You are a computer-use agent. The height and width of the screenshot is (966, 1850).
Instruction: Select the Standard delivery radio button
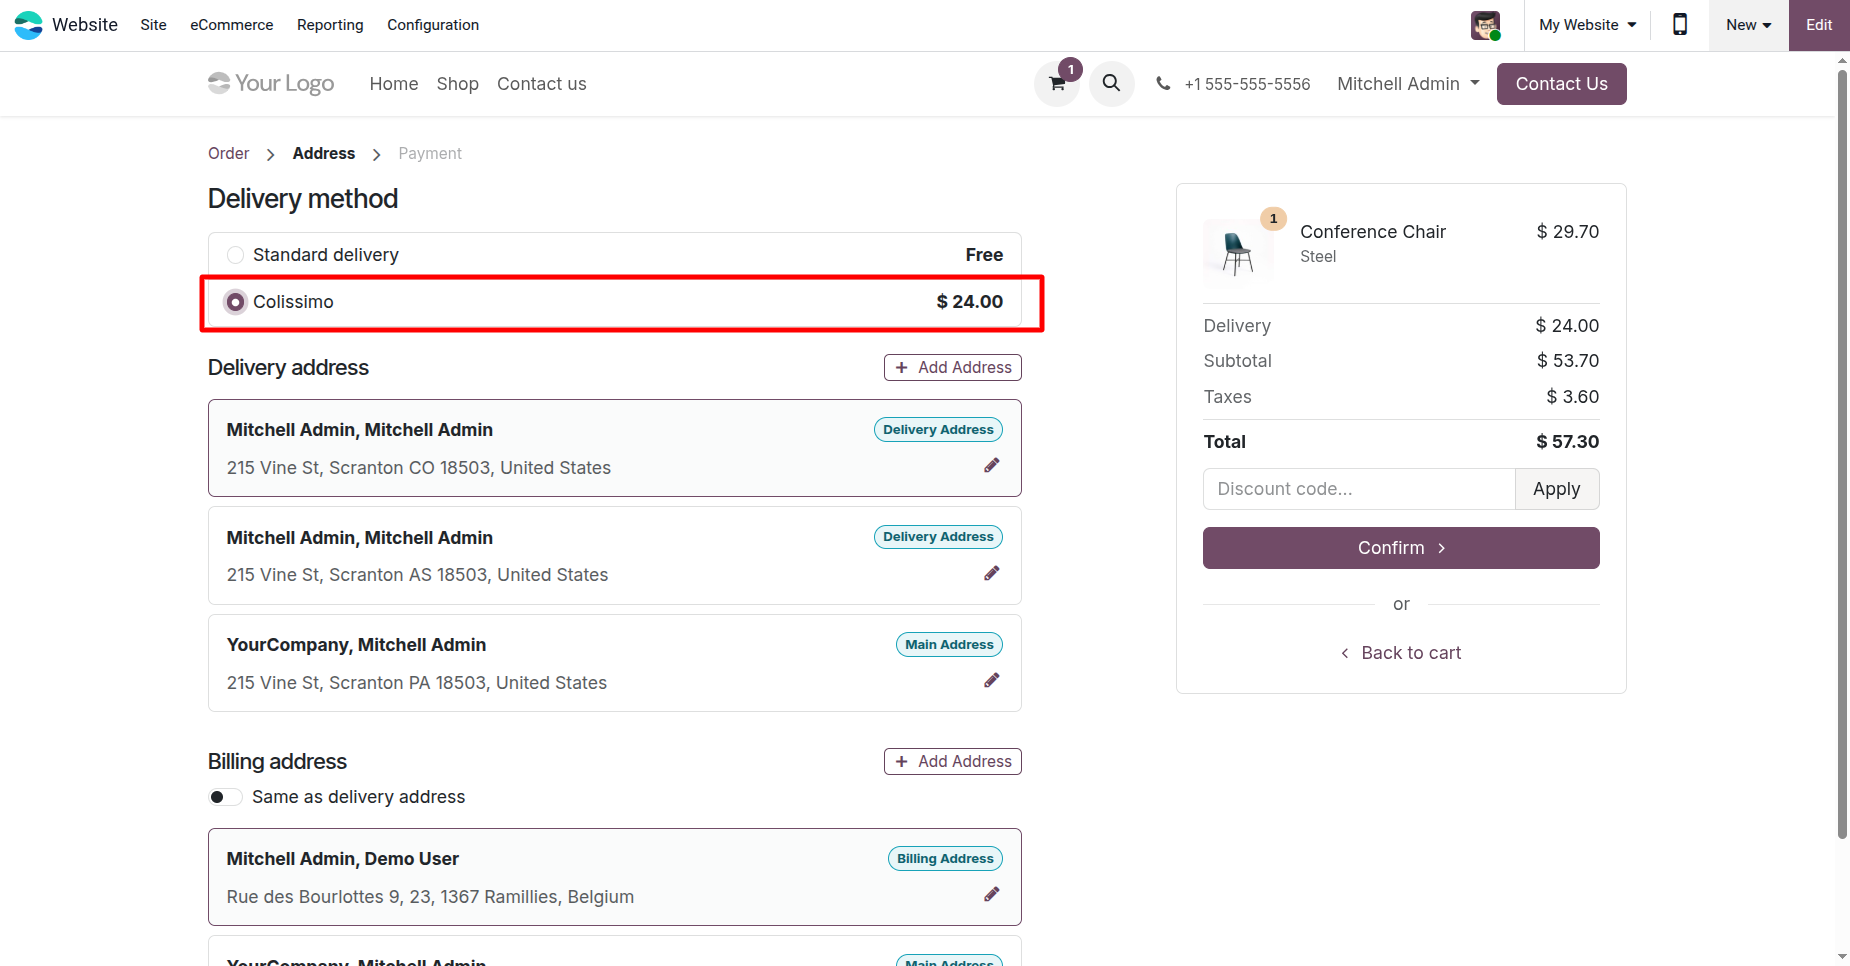(235, 255)
